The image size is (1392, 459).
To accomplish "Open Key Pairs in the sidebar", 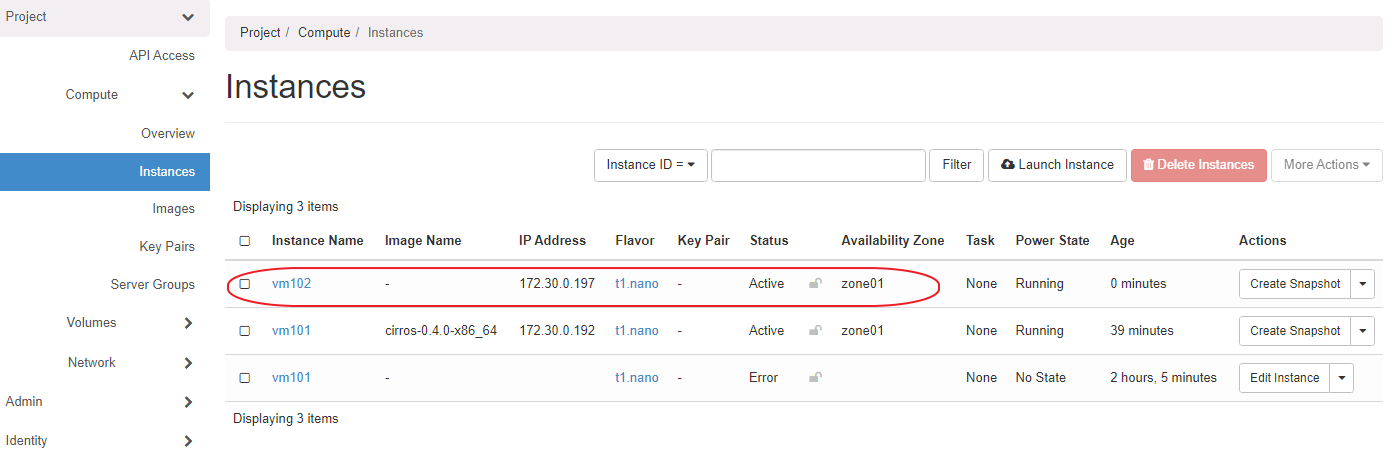I will coord(167,247).
